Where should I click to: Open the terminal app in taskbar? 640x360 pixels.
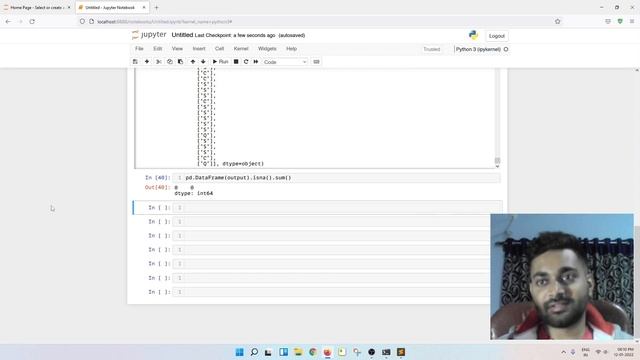[386, 352]
